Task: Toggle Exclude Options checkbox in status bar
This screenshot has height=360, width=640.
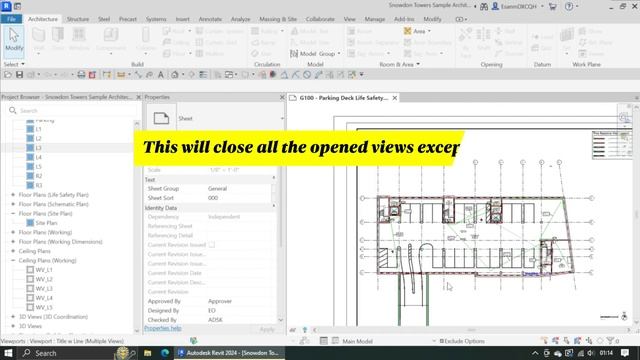Action: pyautogui.click(x=442, y=341)
